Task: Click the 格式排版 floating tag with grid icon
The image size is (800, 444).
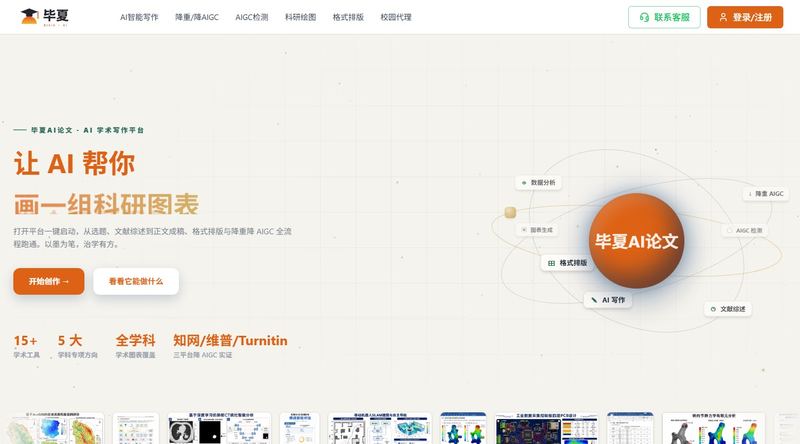Action: click(x=567, y=263)
